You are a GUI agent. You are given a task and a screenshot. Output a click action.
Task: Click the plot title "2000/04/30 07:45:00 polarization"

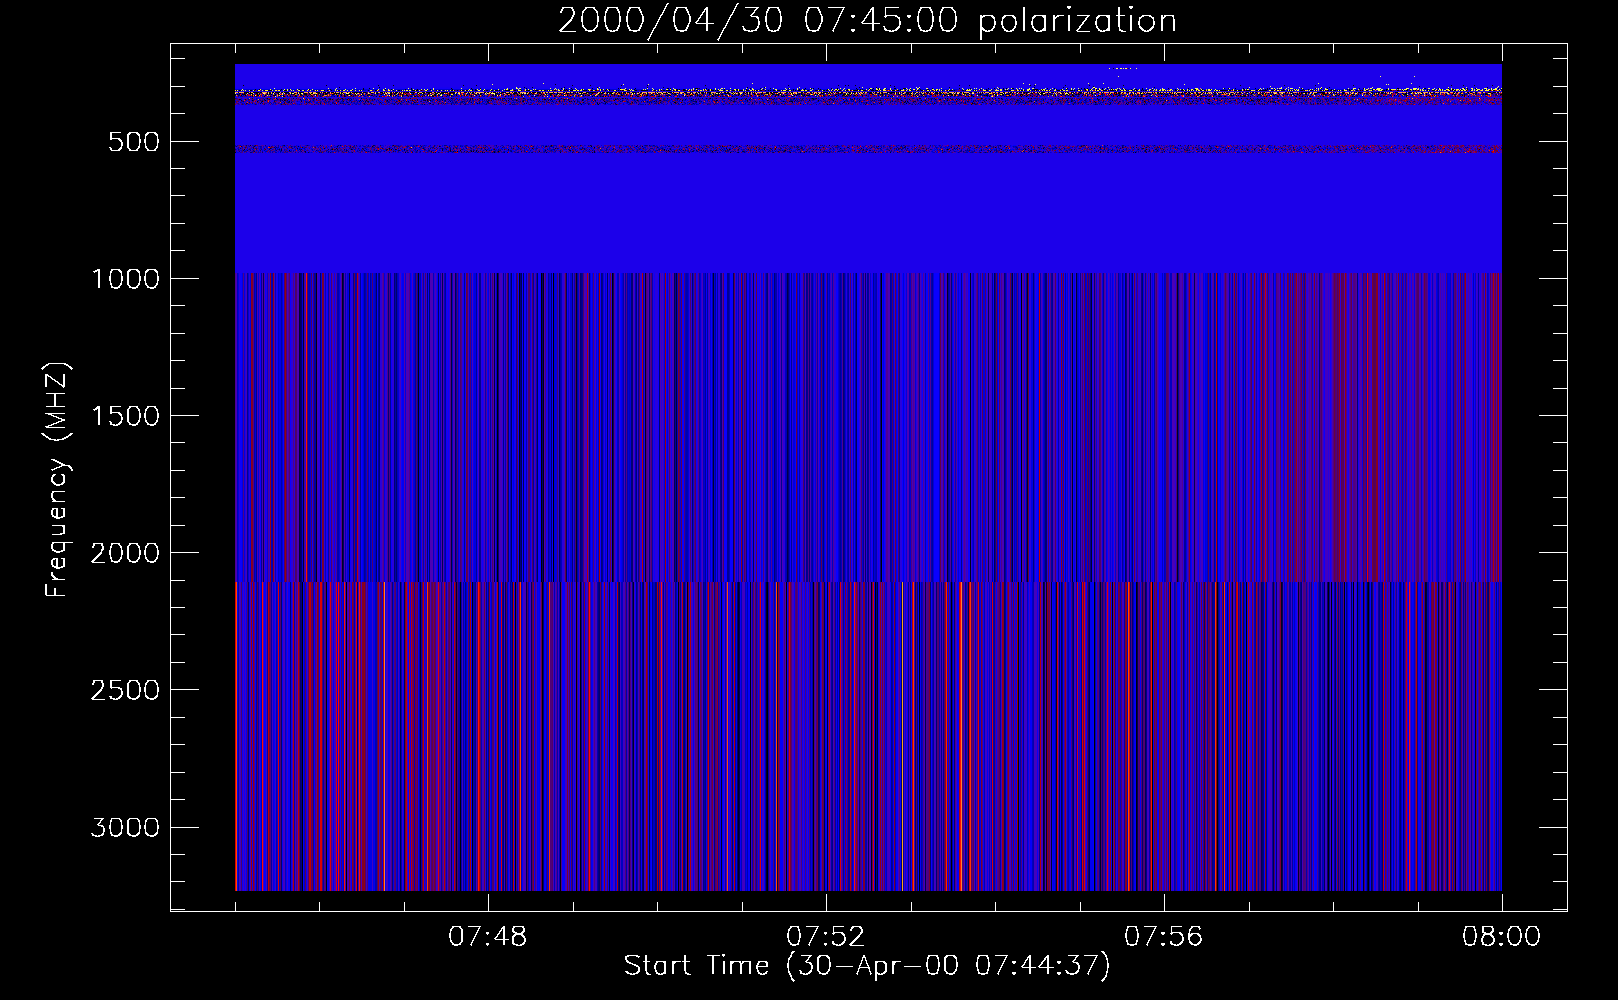point(867,21)
